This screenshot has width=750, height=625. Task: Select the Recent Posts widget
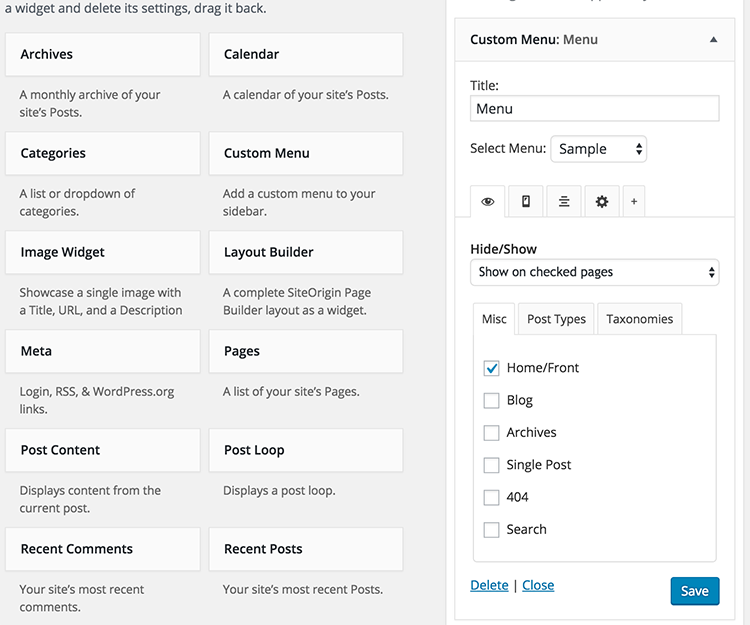[305, 549]
